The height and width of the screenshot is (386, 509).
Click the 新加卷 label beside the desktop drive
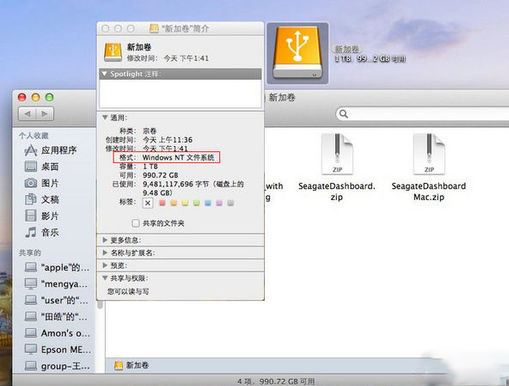tap(347, 50)
